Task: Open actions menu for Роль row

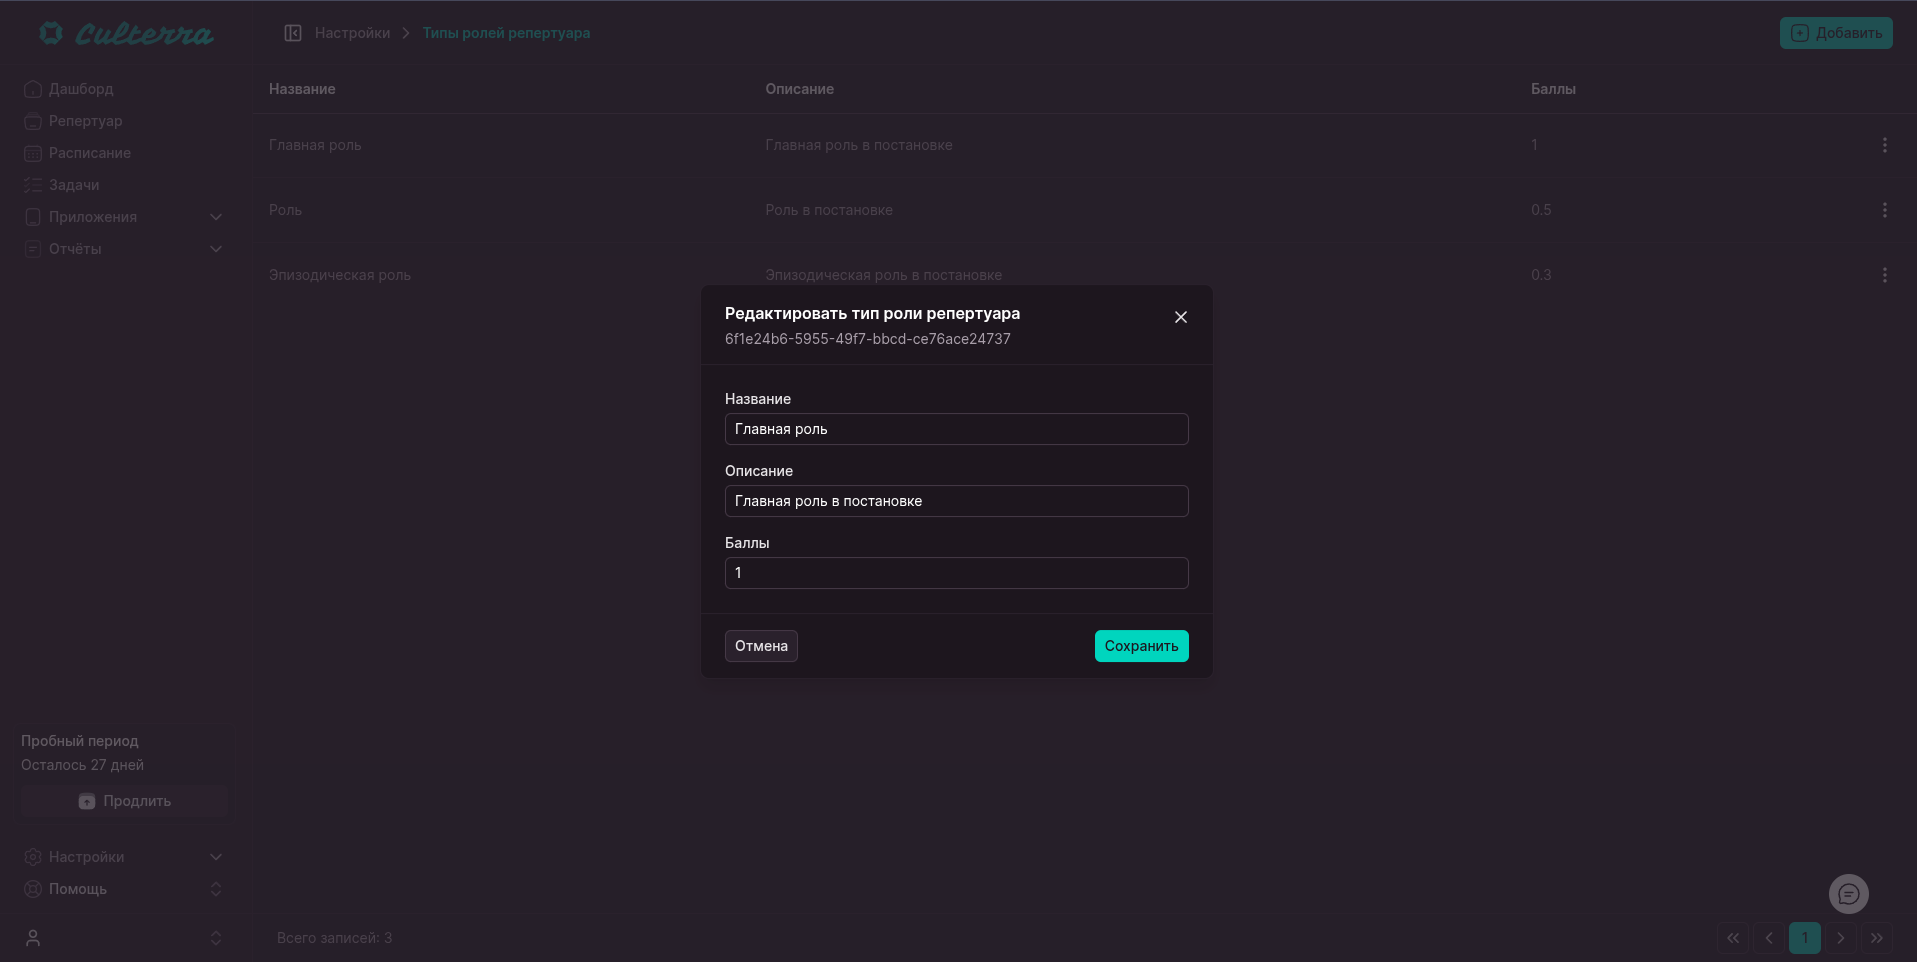Action: [x=1884, y=210]
